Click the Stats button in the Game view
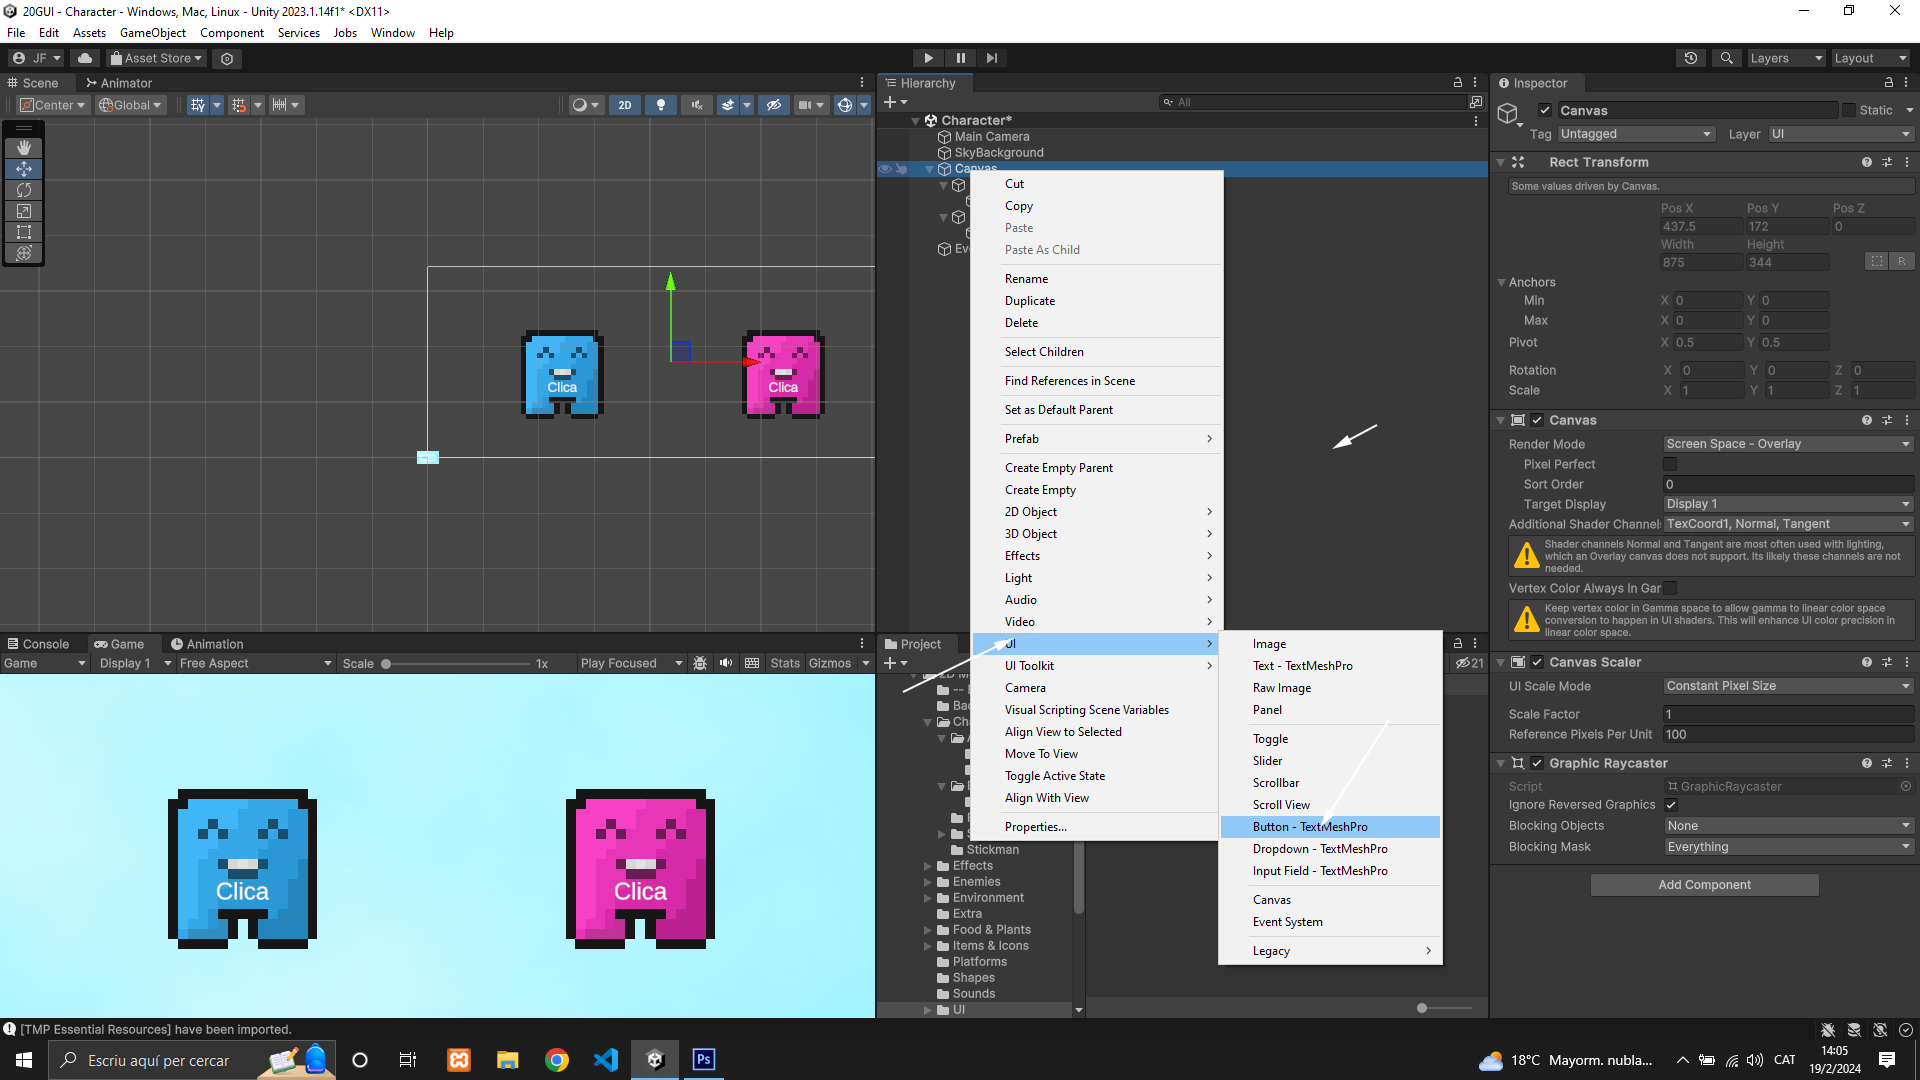This screenshot has width=1920, height=1080. click(x=784, y=663)
